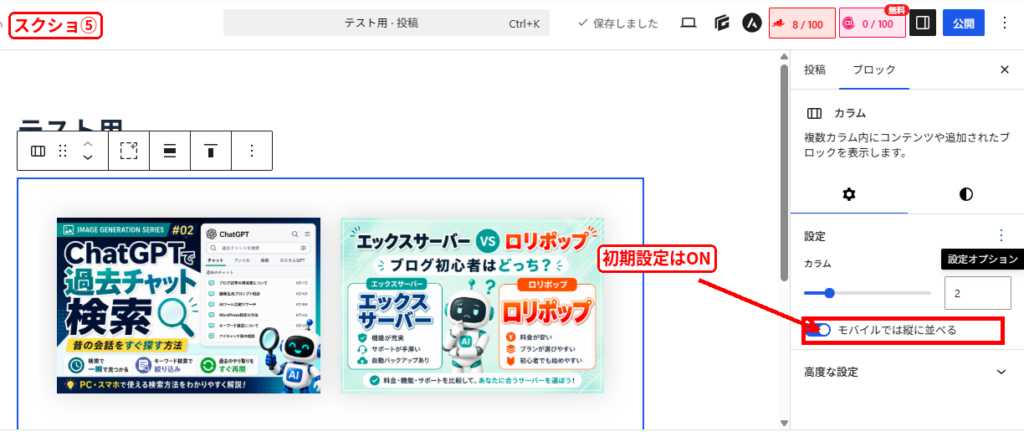
Task: Click the 設定 panel heading
Action: tap(814, 236)
